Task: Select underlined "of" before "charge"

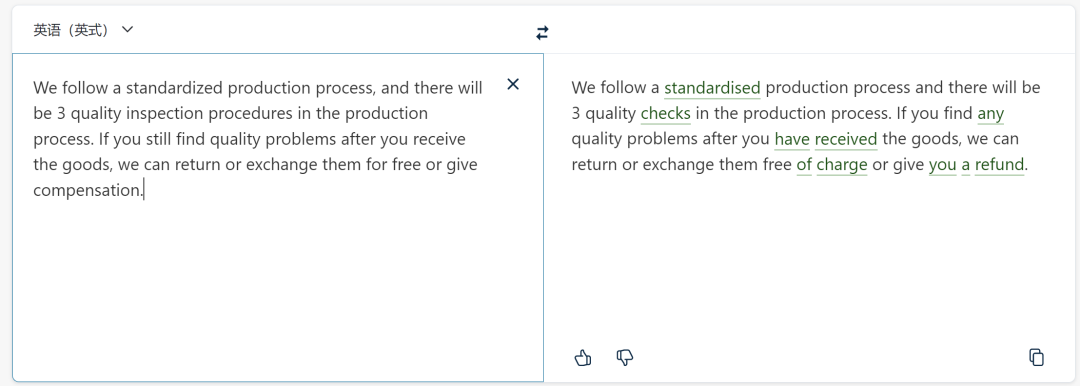Action: click(x=804, y=165)
